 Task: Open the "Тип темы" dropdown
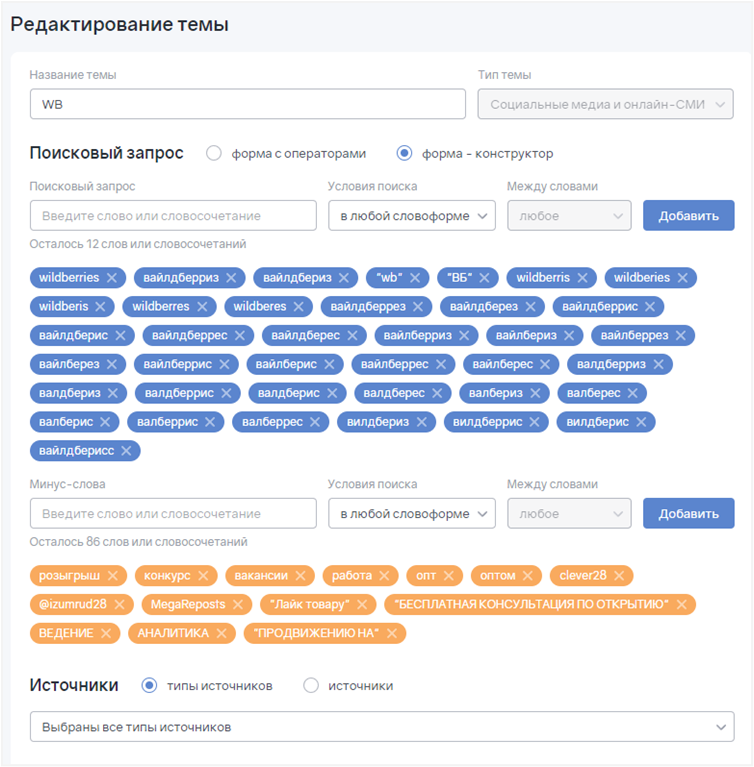click(605, 105)
